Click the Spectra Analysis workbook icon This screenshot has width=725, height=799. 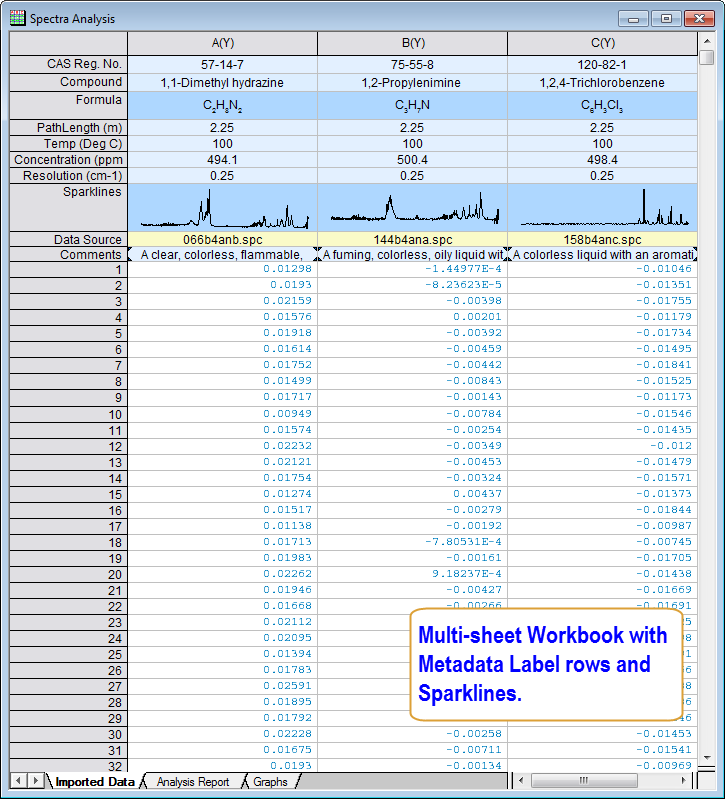17,18
